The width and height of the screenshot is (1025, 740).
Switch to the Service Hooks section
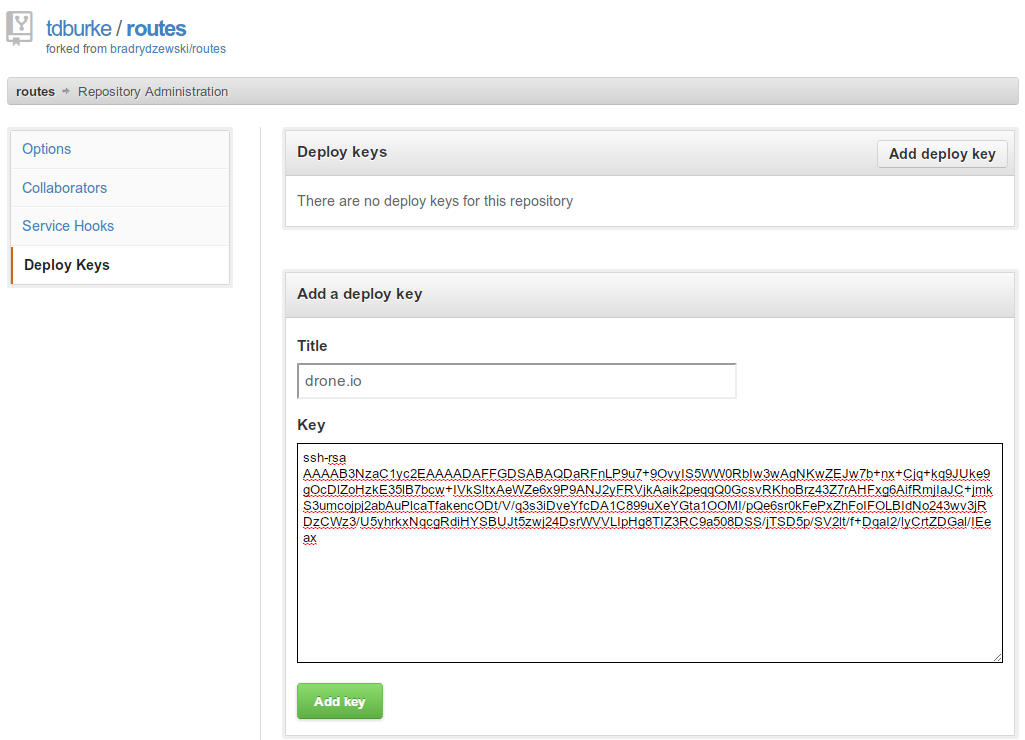pyautogui.click(x=68, y=226)
